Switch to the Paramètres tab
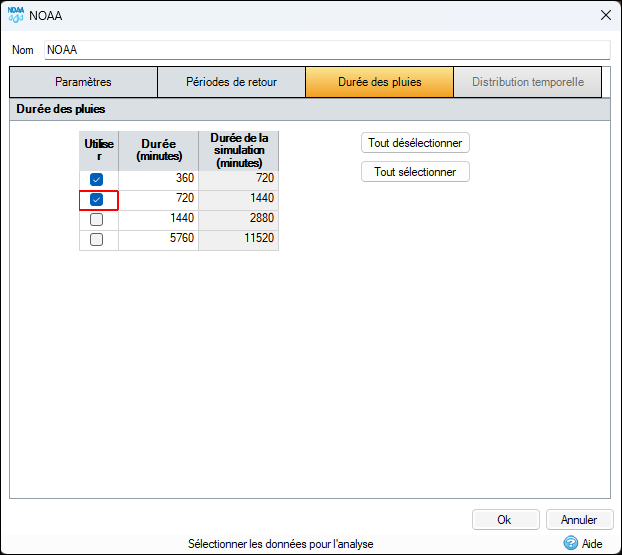 pyautogui.click(x=83, y=82)
